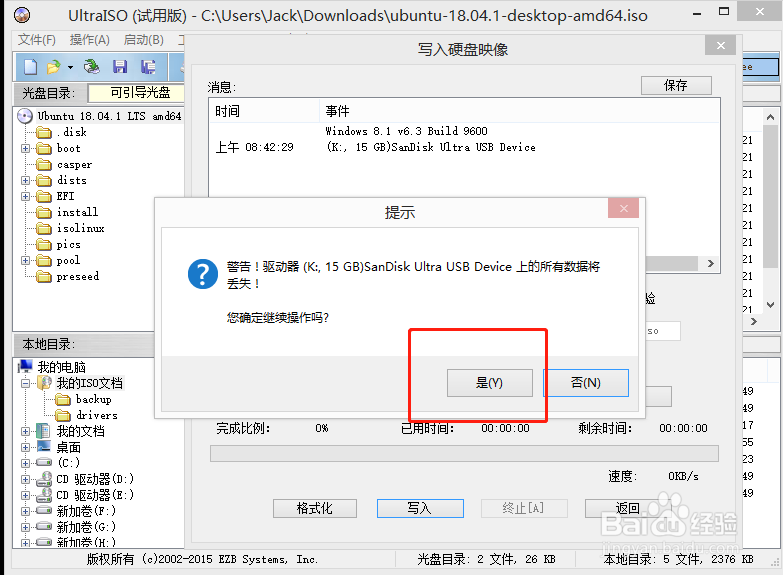Image resolution: width=783 pixels, height=575 pixels.
Task: Expand the boot folder node
Action: tap(25, 148)
